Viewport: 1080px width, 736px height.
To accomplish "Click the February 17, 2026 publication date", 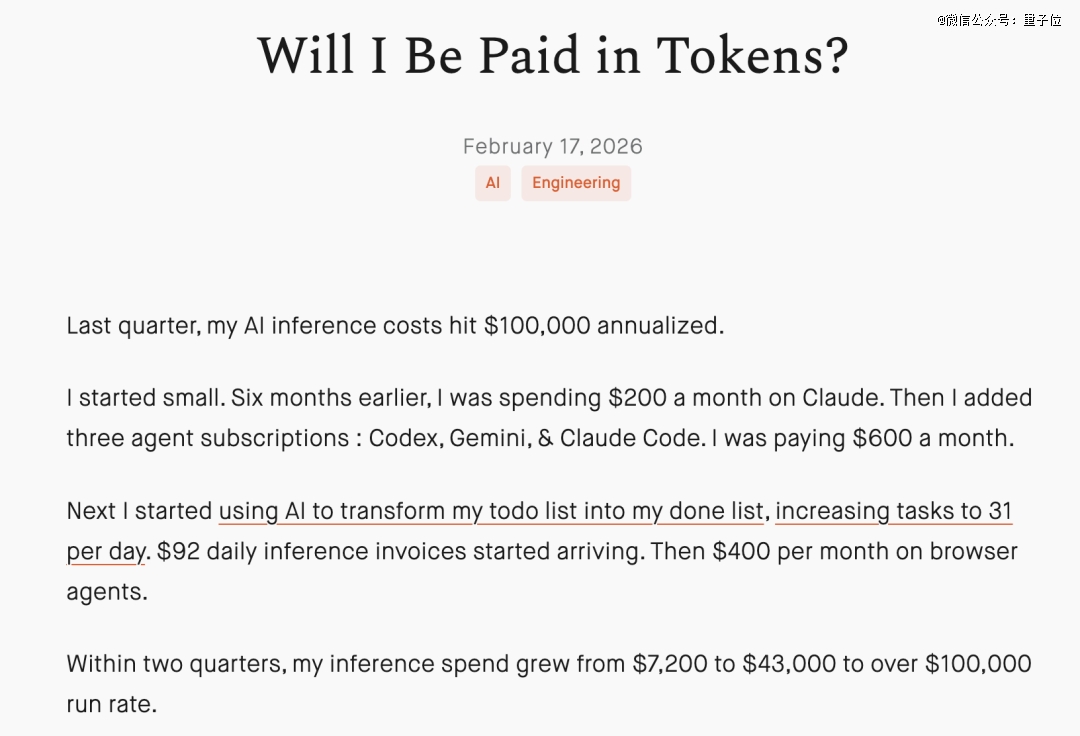I will (552, 147).
